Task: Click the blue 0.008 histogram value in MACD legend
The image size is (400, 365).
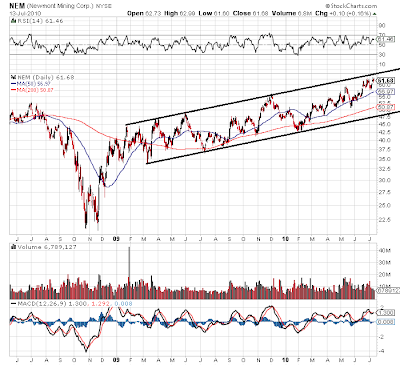Action: (123, 304)
